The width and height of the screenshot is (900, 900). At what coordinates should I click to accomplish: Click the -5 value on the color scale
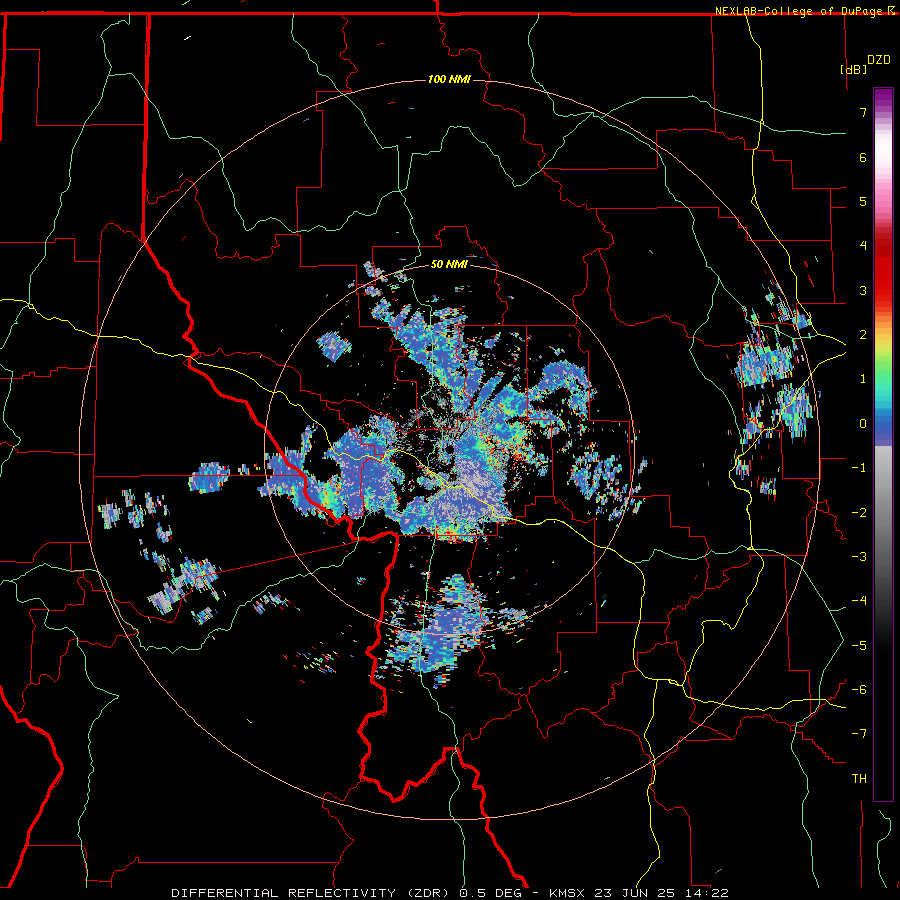pos(859,646)
